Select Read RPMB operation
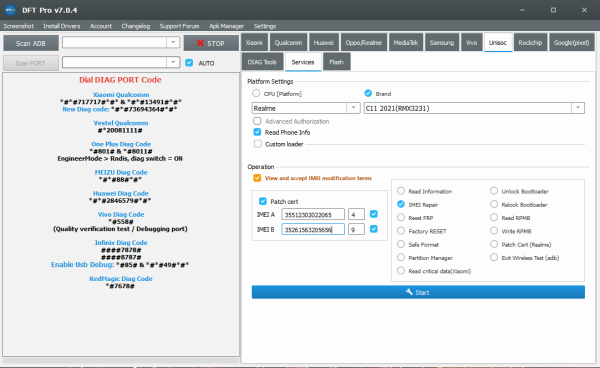The height and width of the screenshot is (368, 600). [x=494, y=217]
